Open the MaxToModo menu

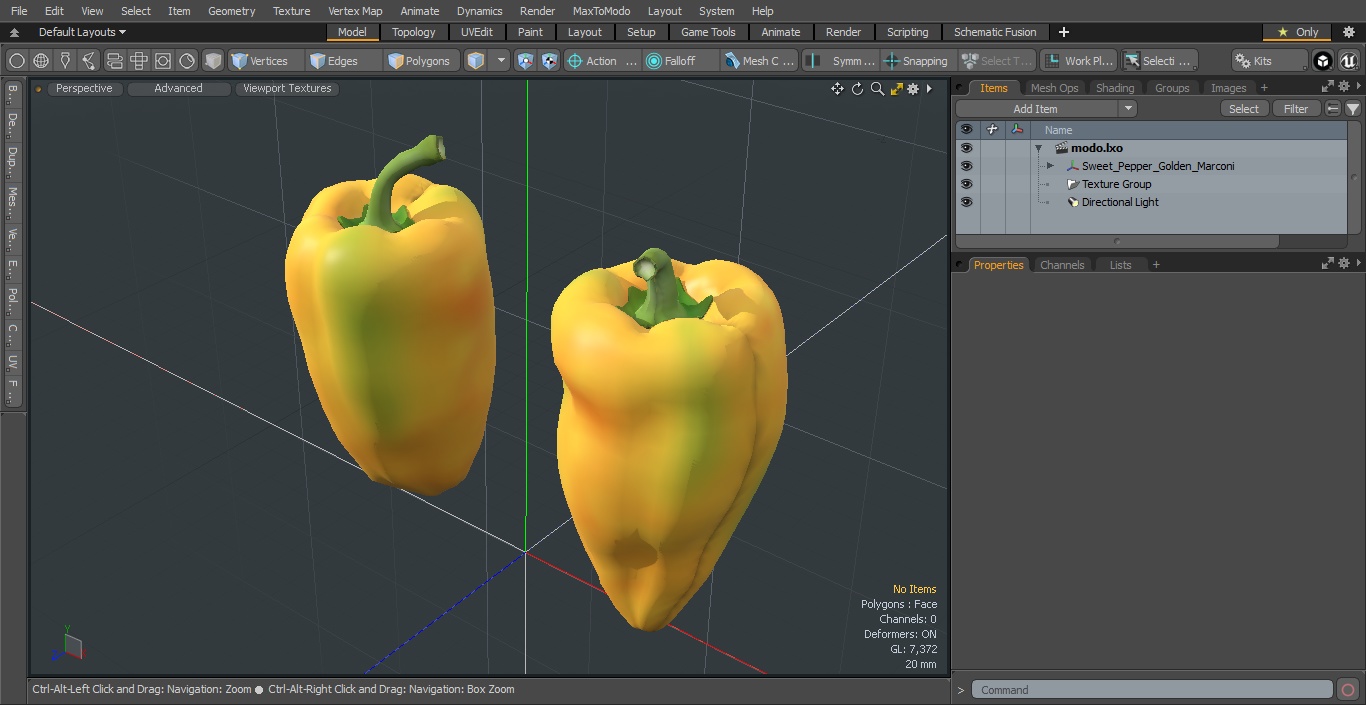tap(601, 11)
